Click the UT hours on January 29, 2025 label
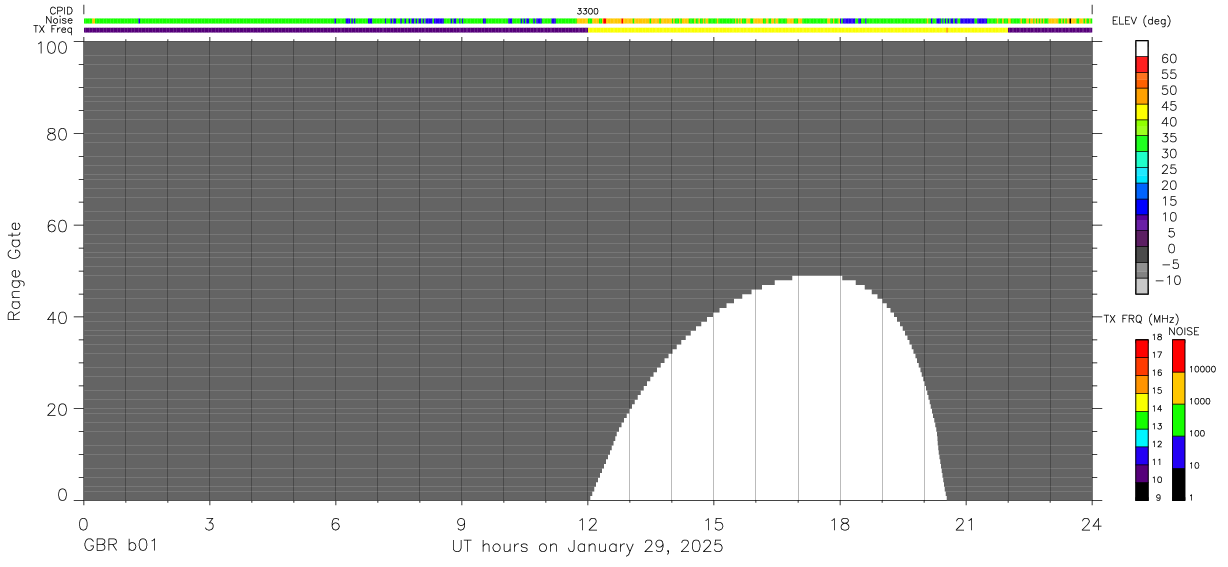 [x=587, y=547]
